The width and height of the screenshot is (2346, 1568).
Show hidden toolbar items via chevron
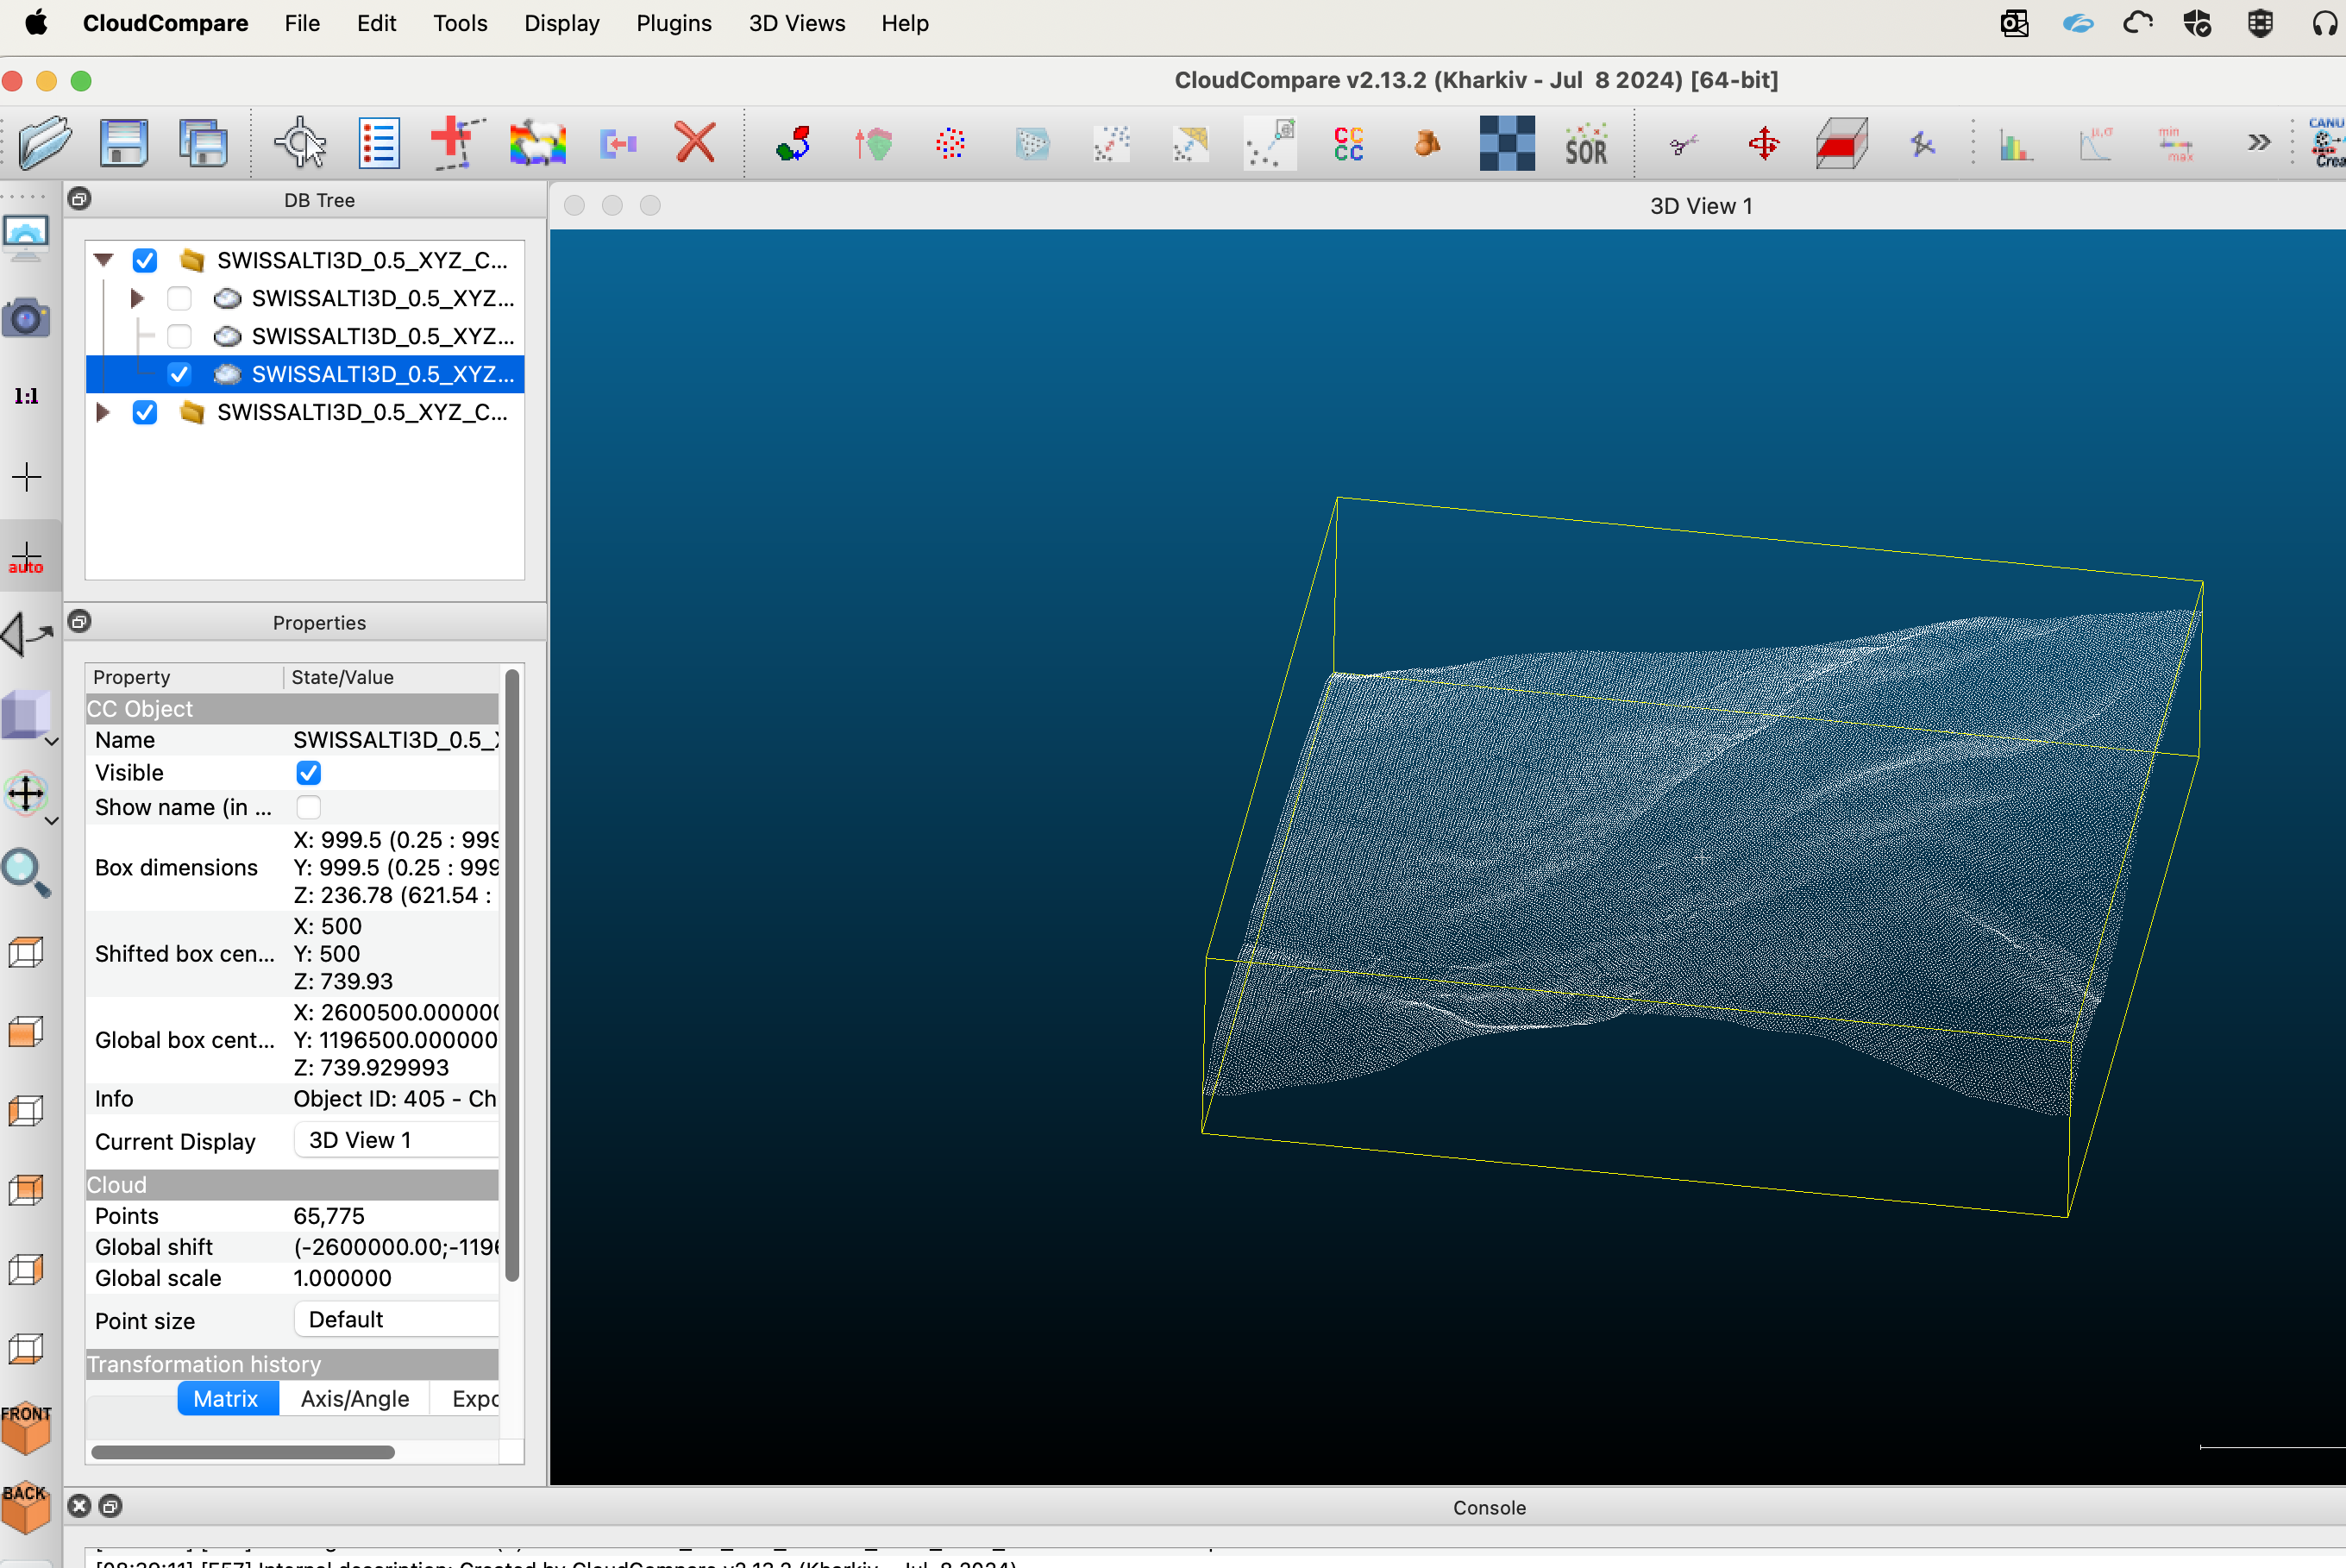point(2259,143)
